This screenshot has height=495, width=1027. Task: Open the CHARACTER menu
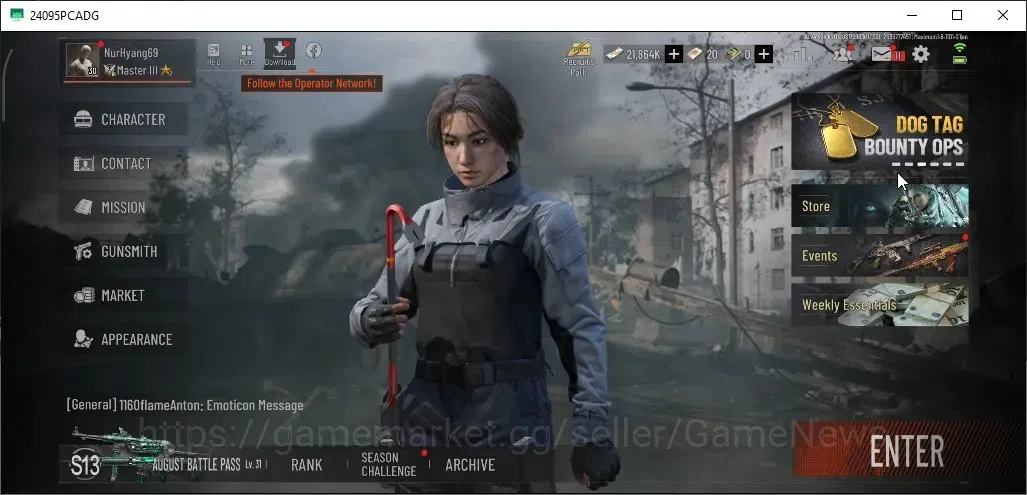(x=124, y=119)
